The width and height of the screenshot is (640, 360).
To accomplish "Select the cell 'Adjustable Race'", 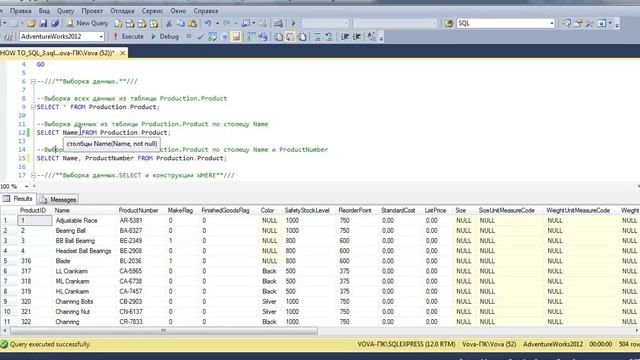I will click(x=84, y=221).
